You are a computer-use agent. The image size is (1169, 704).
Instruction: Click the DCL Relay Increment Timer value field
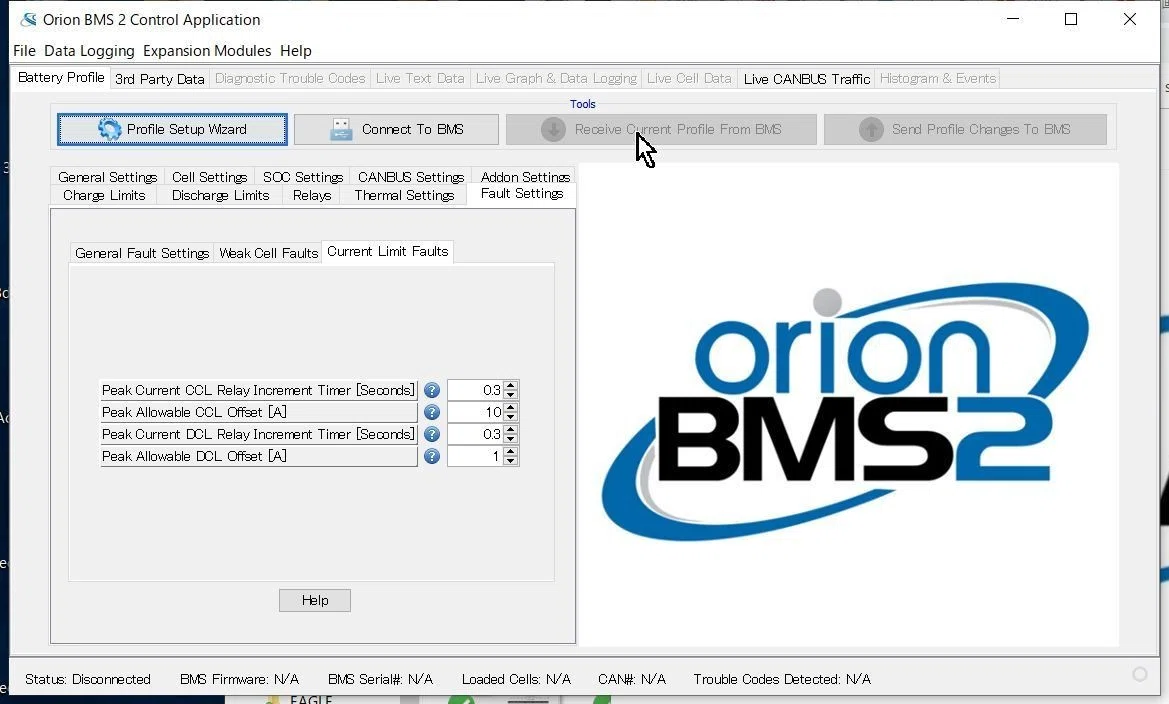pyautogui.click(x=476, y=434)
